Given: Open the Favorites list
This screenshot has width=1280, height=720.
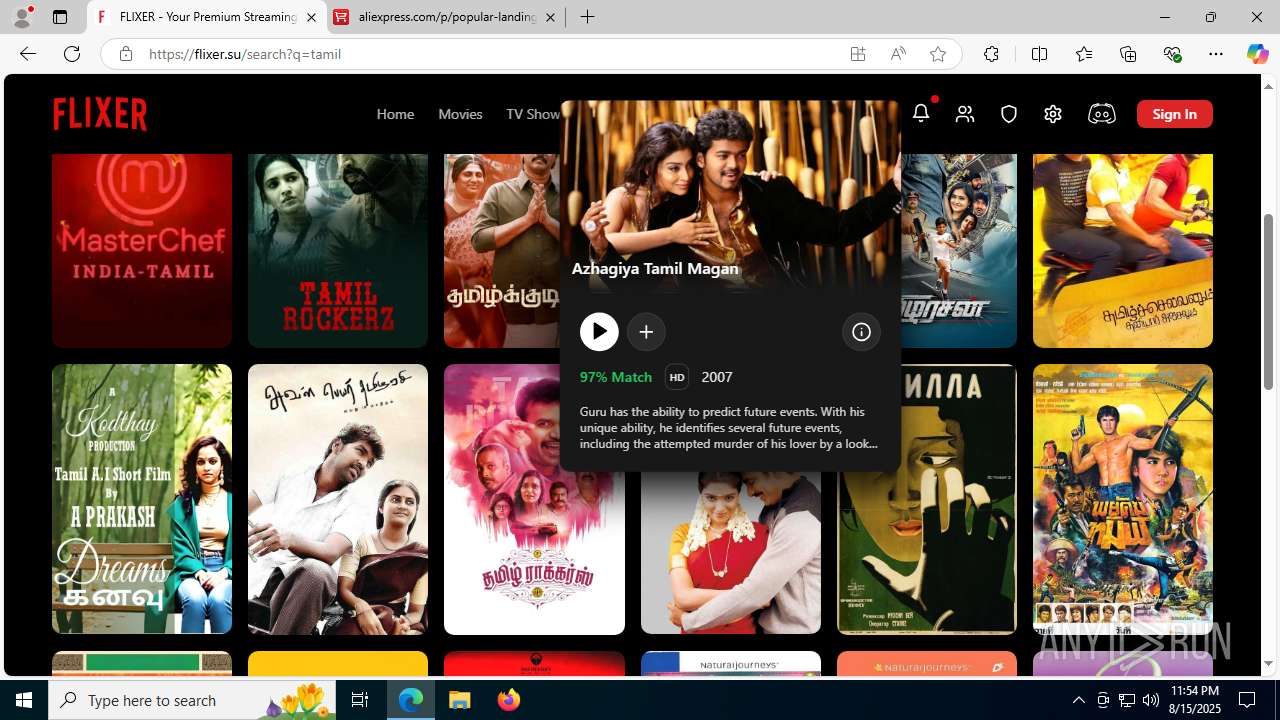Looking at the screenshot, I should point(1084,54).
